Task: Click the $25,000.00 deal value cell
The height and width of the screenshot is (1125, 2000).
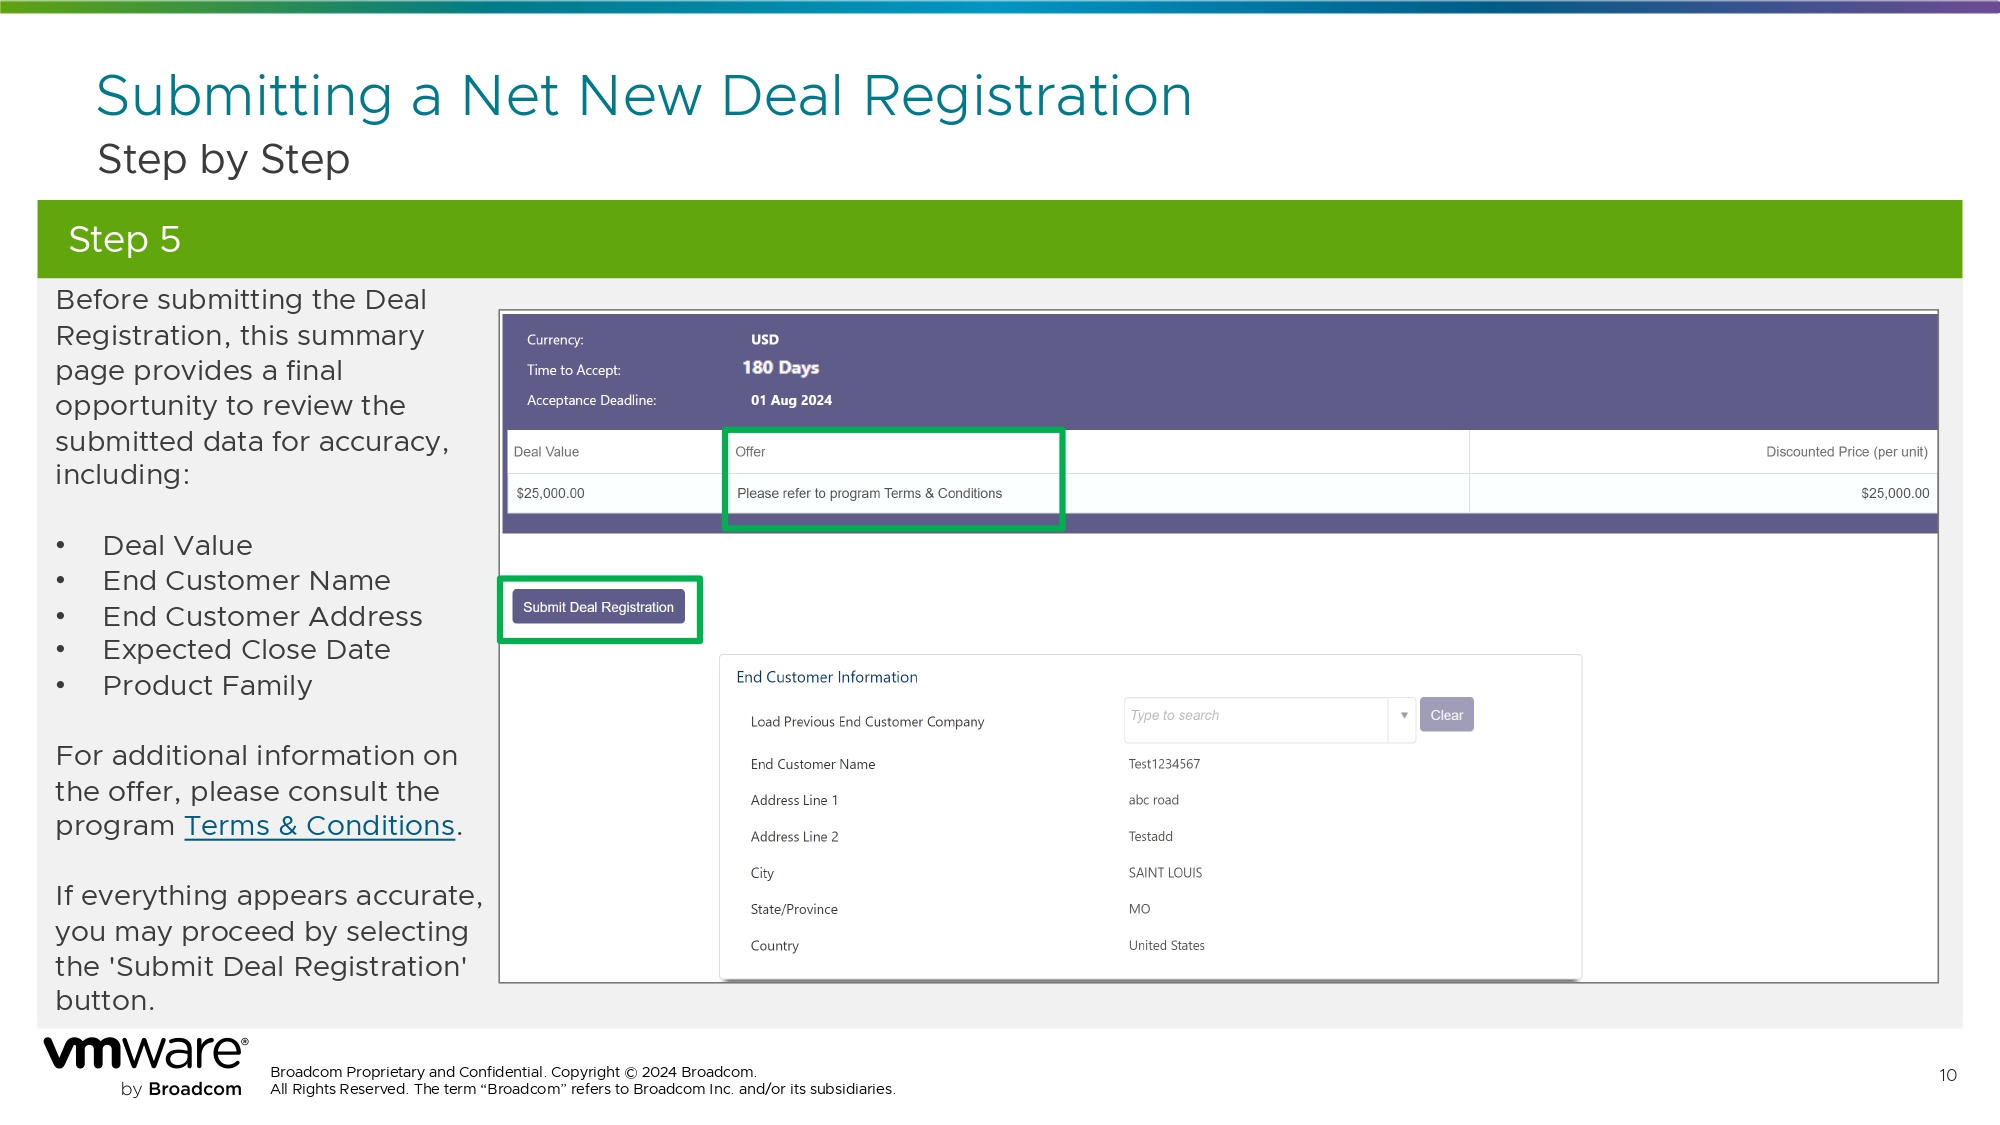Action: coord(550,493)
